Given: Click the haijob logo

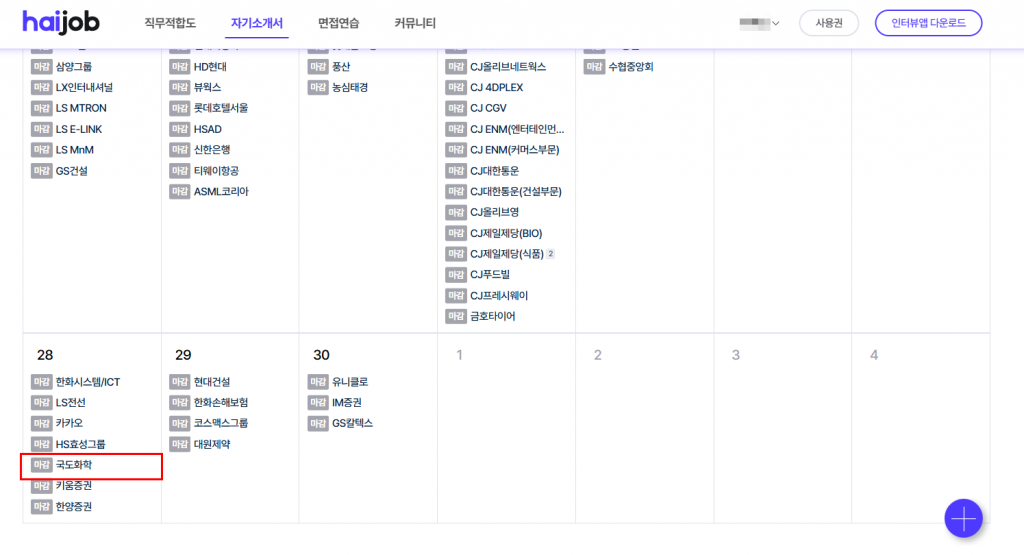Looking at the screenshot, I should click(x=61, y=22).
